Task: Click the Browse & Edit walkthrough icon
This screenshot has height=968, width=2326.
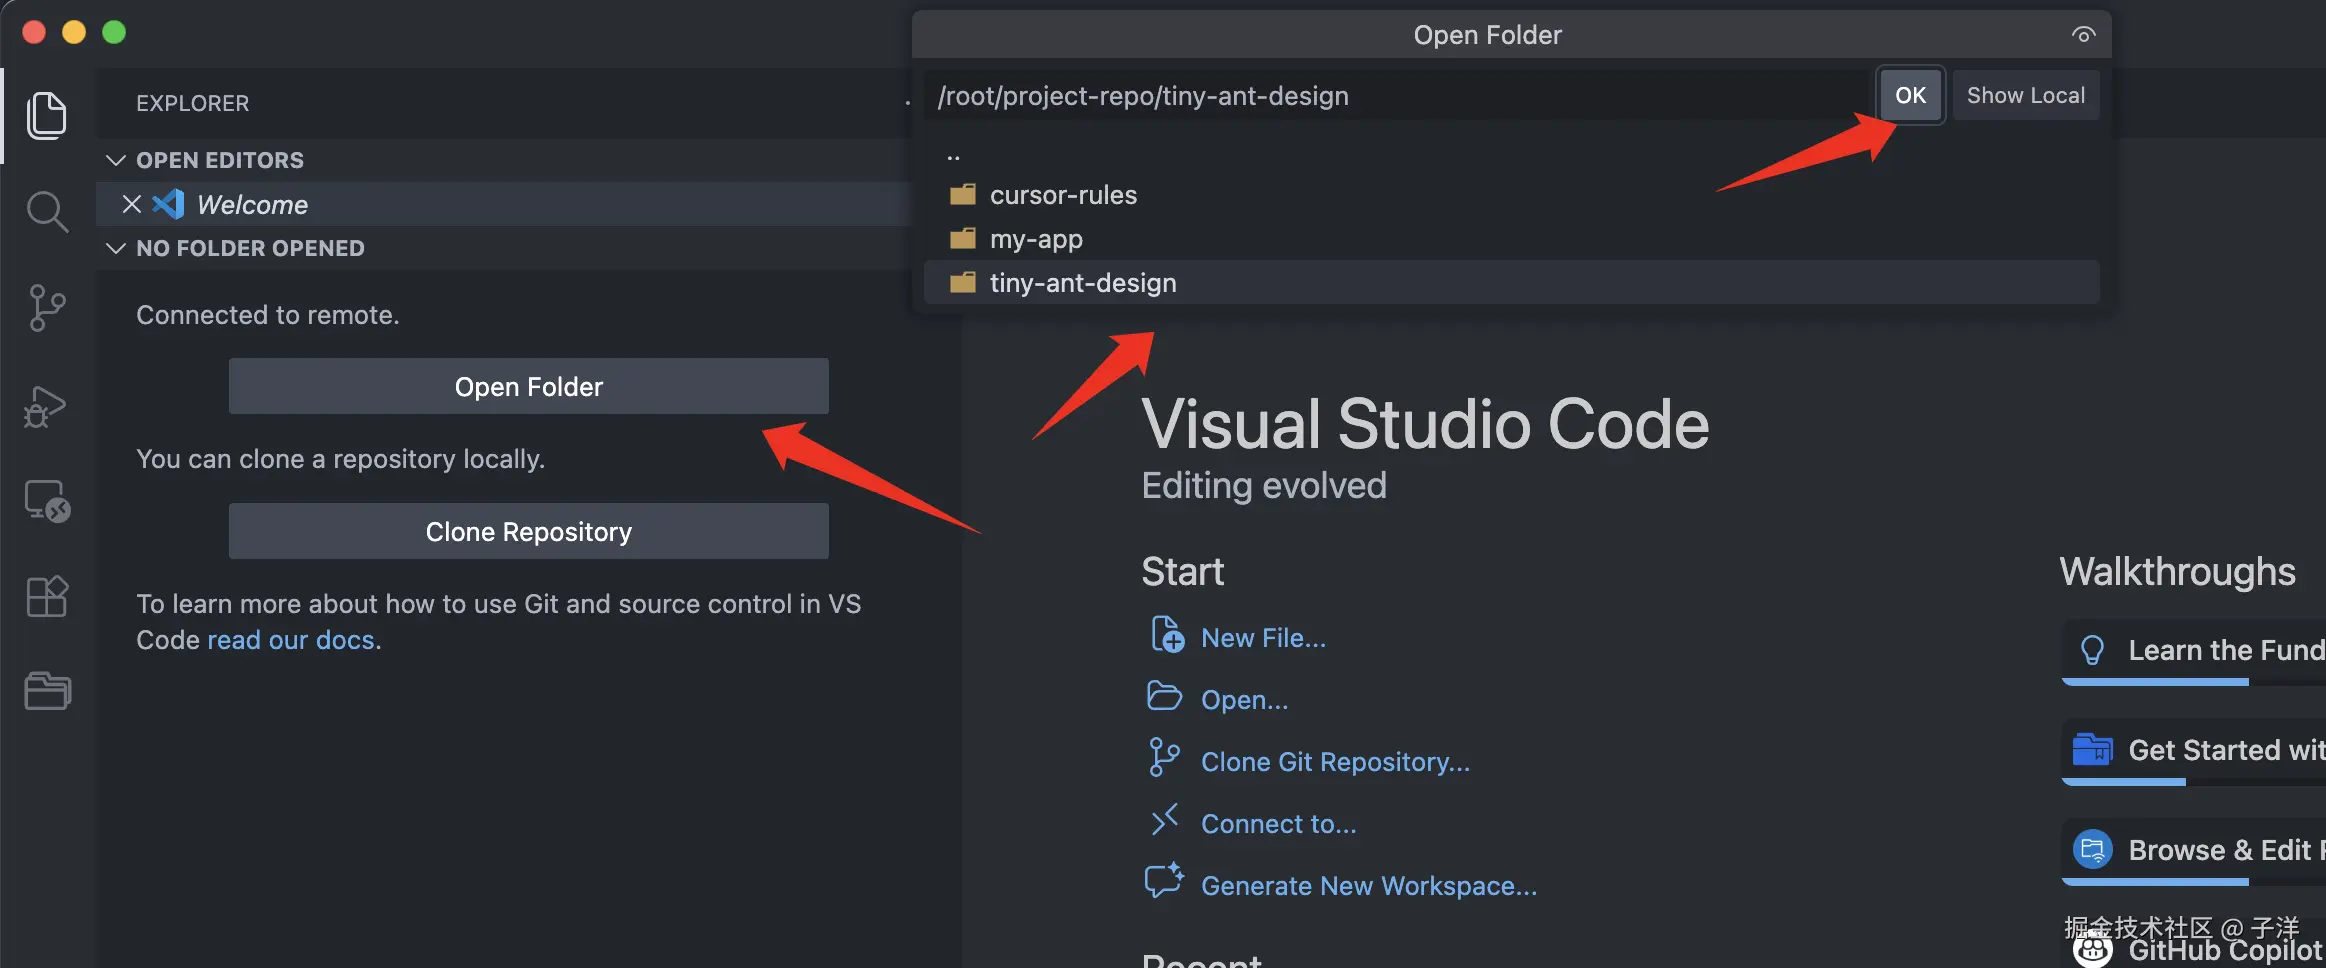Action: (2092, 850)
